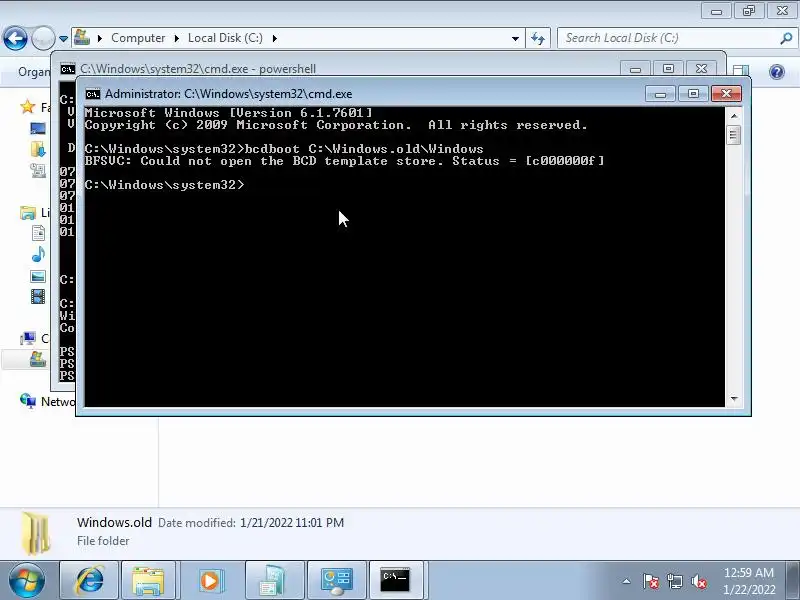The width and height of the screenshot is (800, 600).
Task: Open the recent pages dropdown arrow
Action: (x=63, y=39)
